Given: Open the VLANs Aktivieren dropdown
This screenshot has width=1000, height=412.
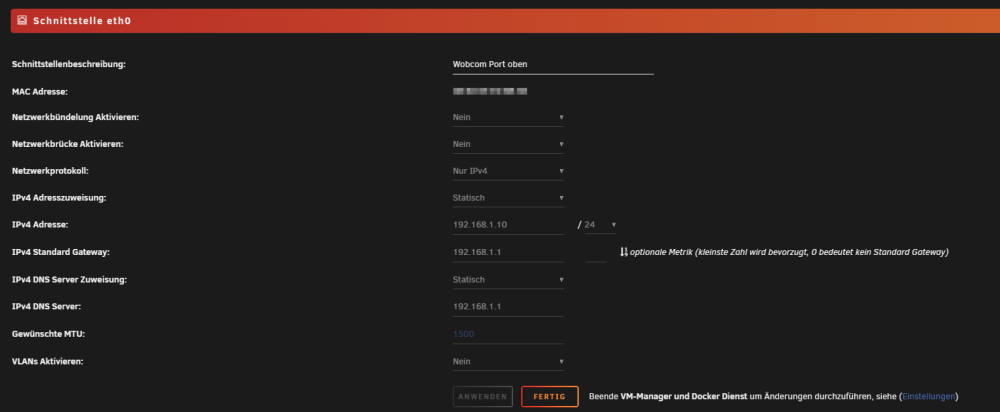Looking at the screenshot, I should click(x=508, y=361).
